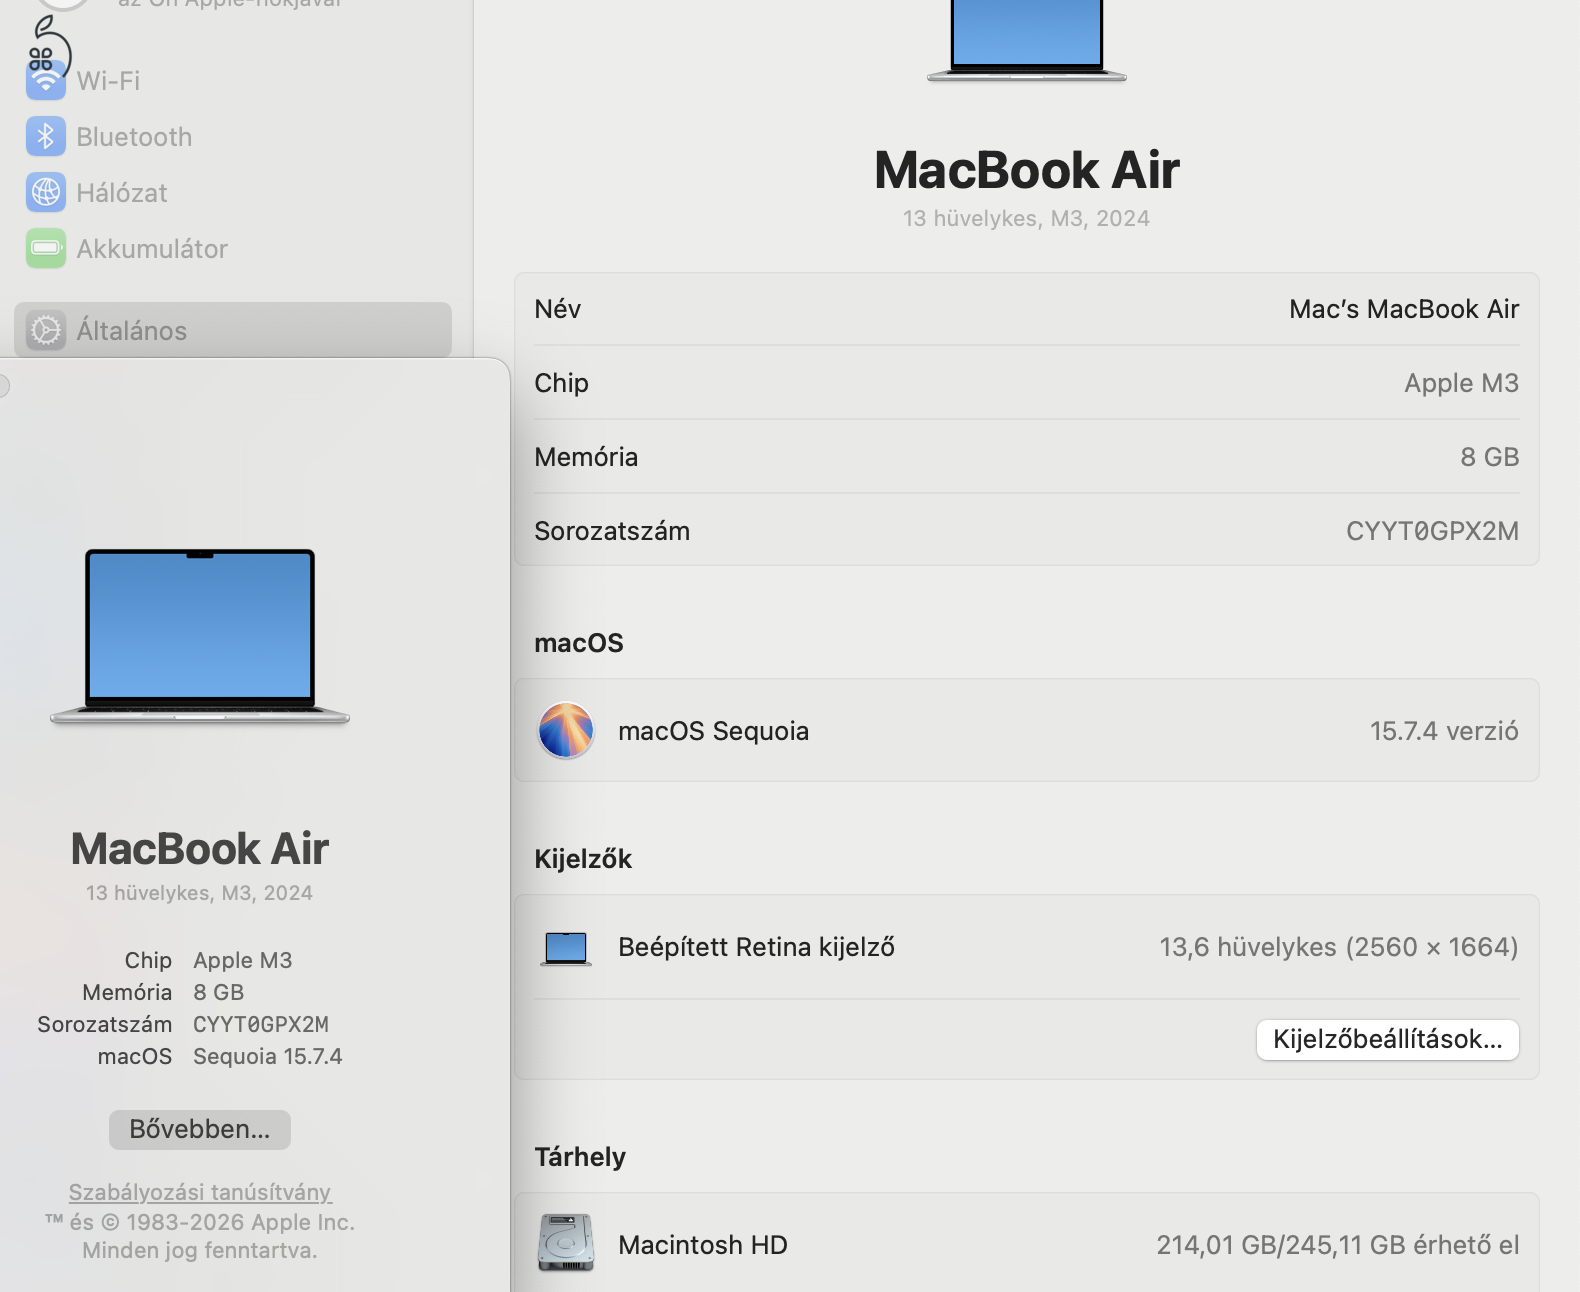Click 13,6 hüvelykes (2560 × 1664) text

pyautogui.click(x=1339, y=947)
